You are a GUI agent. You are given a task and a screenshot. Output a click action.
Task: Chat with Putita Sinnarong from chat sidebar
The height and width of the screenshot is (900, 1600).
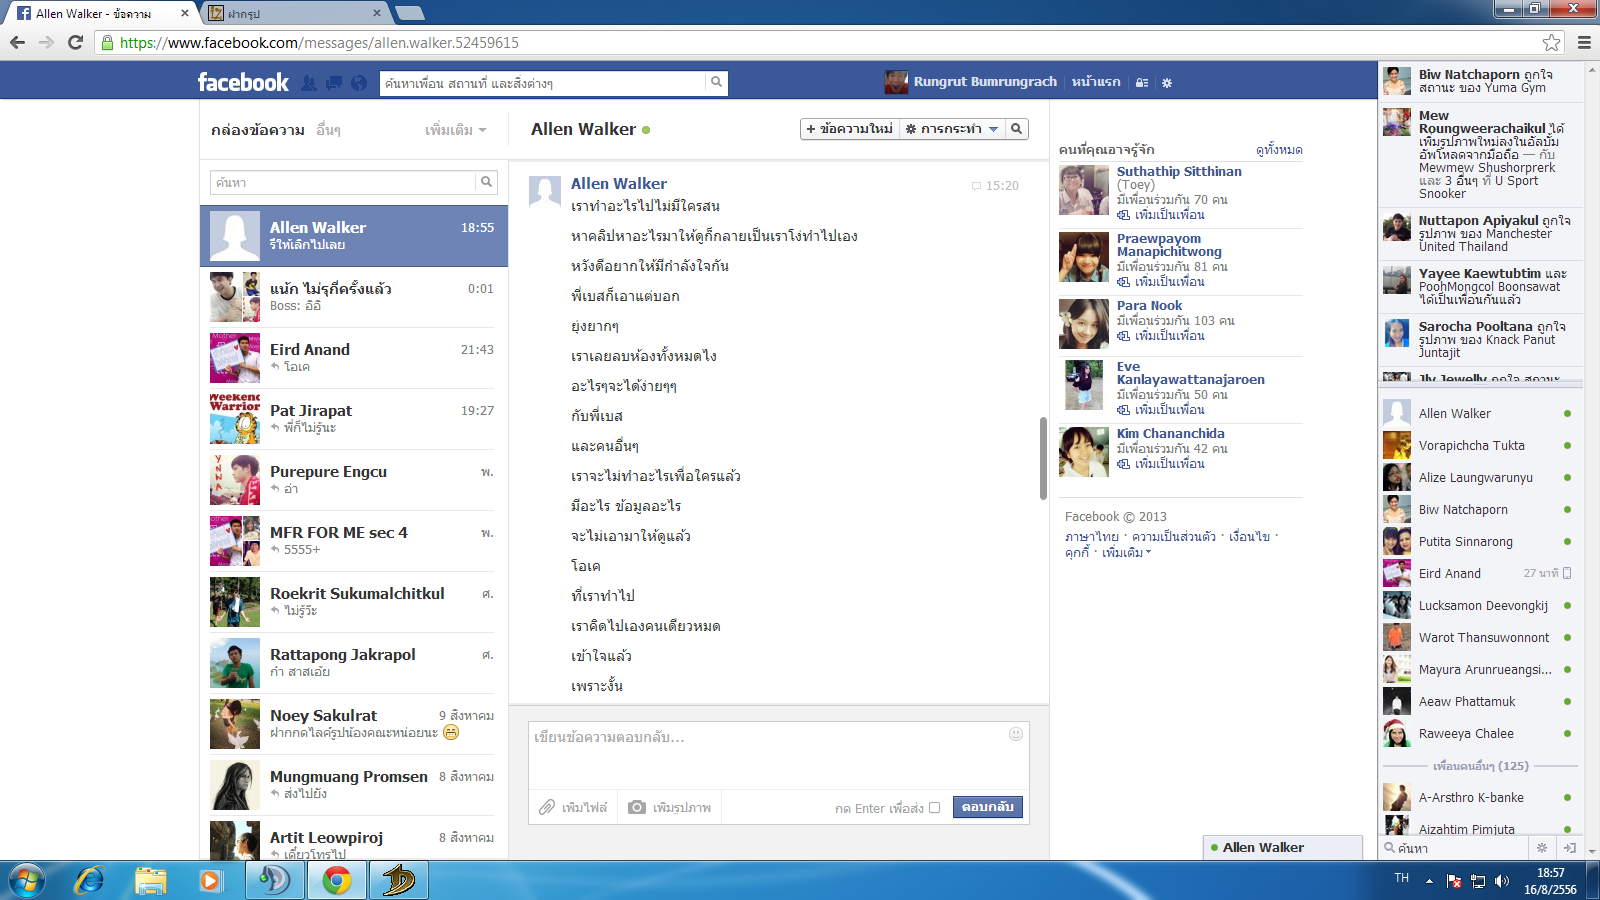[x=1480, y=542]
